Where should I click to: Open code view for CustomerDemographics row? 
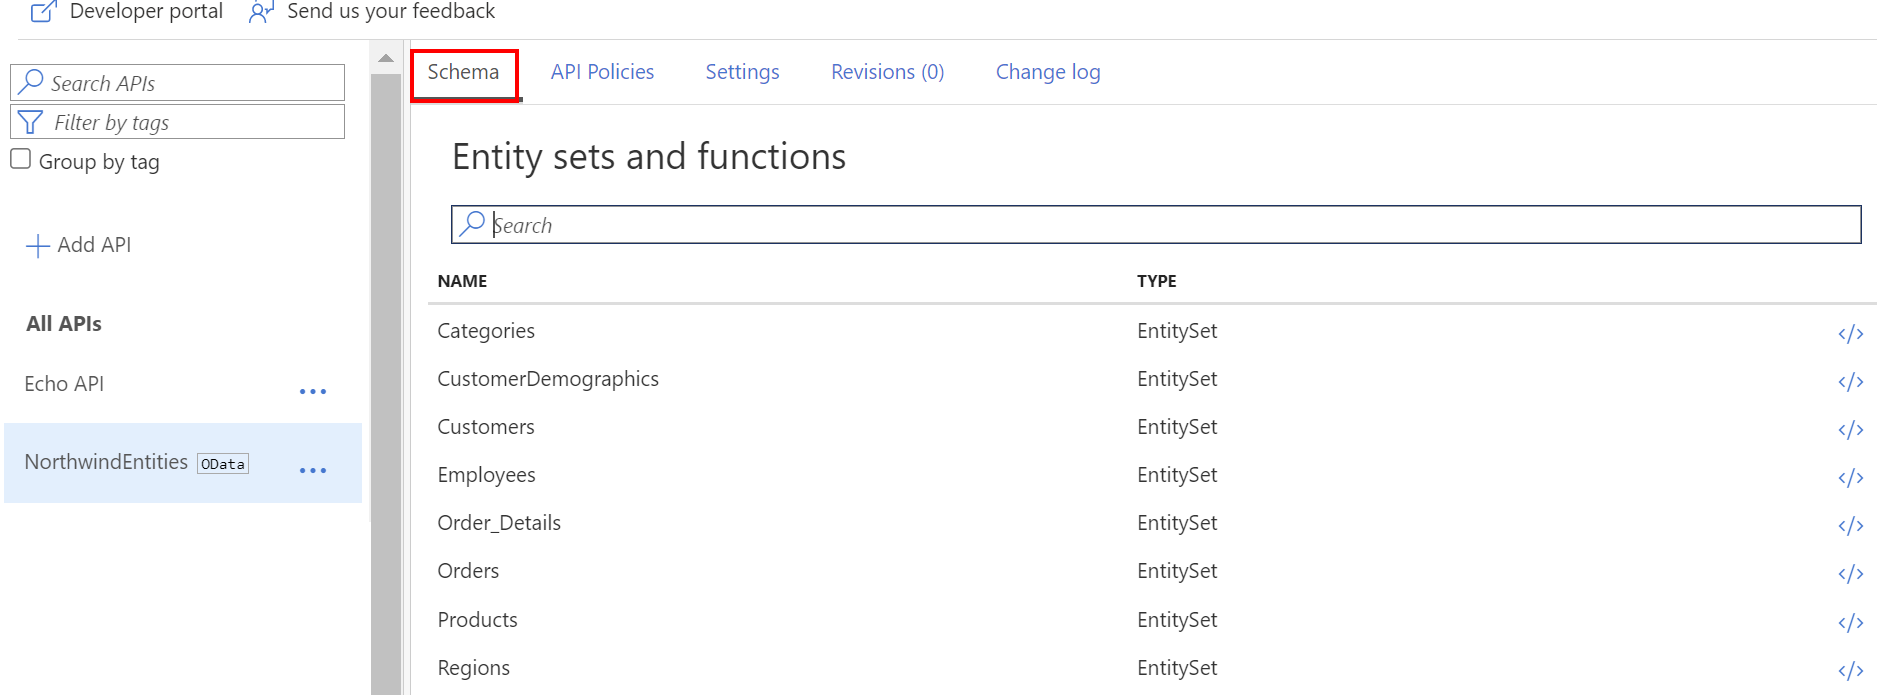click(x=1850, y=381)
